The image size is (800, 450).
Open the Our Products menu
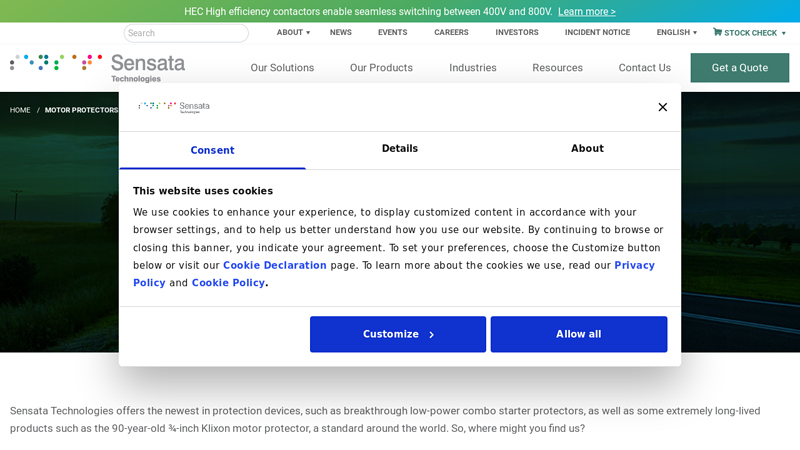pos(381,68)
